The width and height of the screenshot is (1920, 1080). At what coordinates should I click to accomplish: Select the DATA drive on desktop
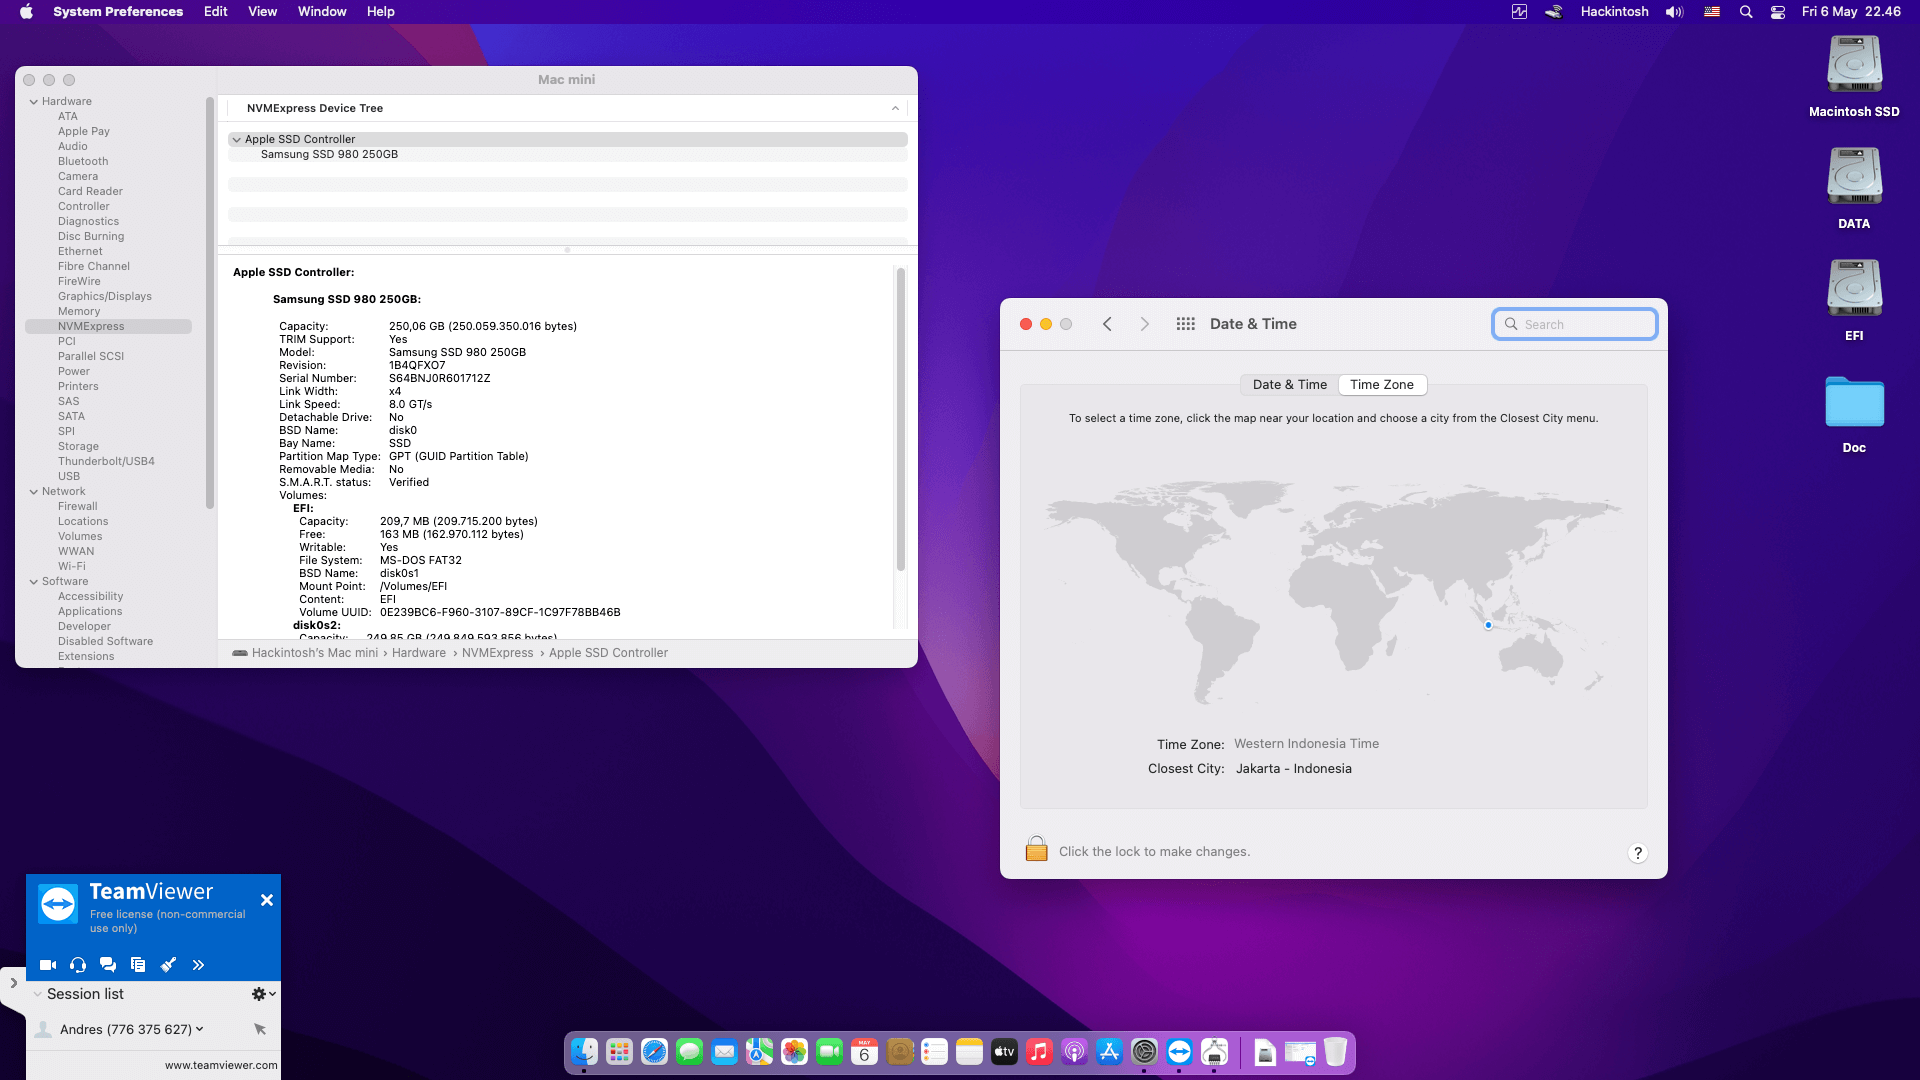tap(1854, 177)
